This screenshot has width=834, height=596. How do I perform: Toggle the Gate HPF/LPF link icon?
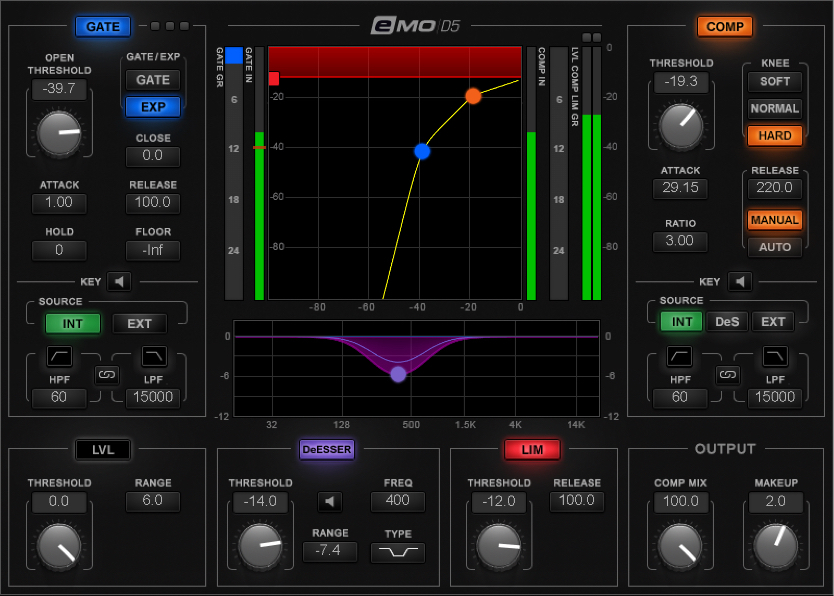pos(106,375)
